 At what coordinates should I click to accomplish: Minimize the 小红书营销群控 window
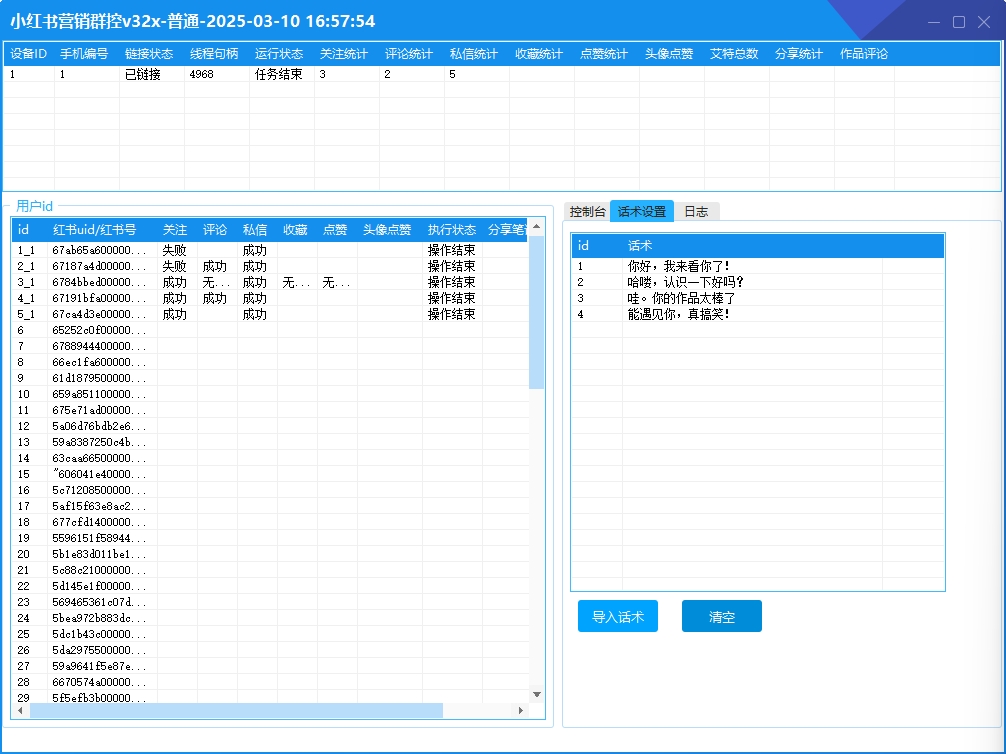pos(934,22)
